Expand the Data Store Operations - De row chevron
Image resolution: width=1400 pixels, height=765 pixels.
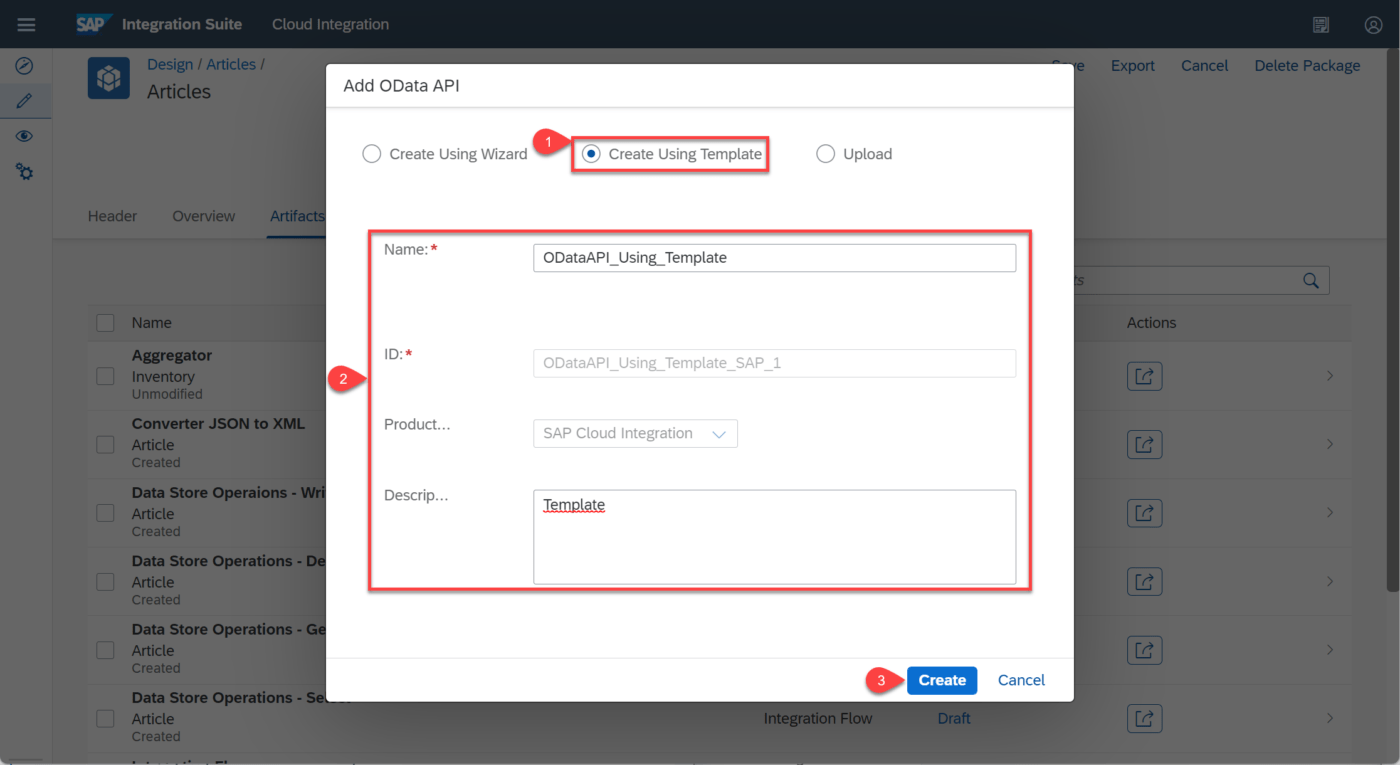pos(1330,581)
